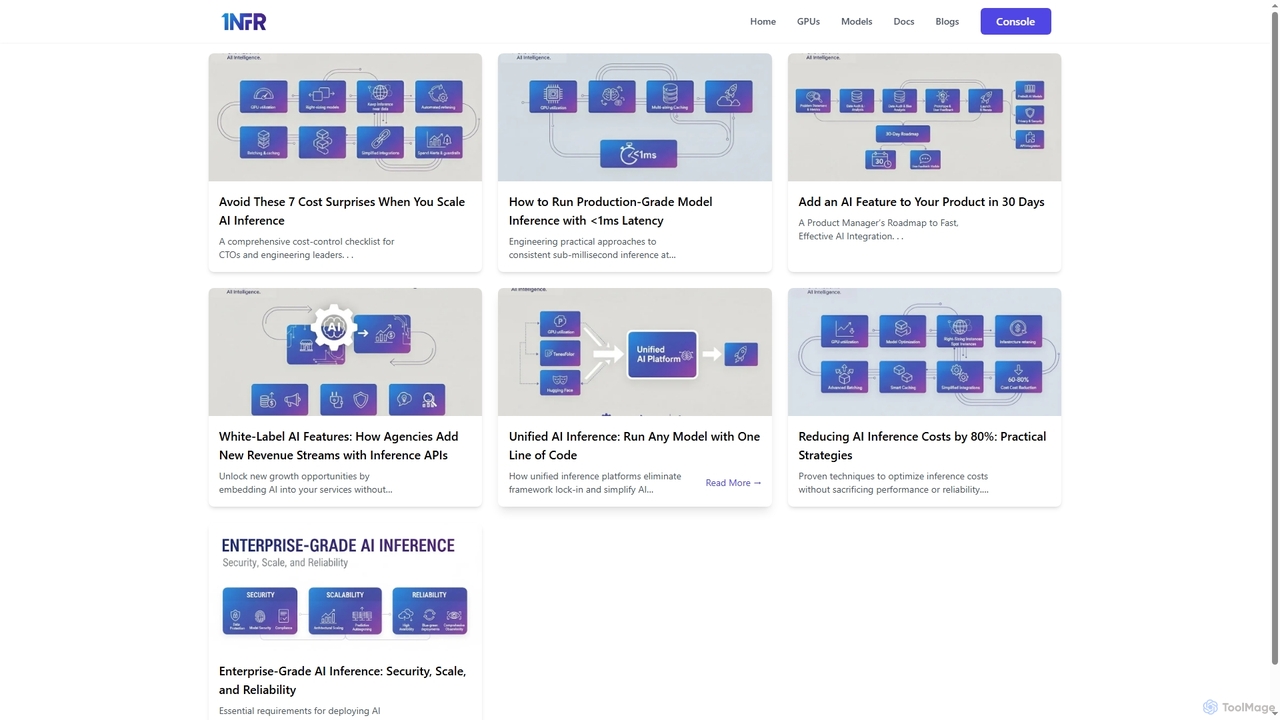Open the Docs nav link
Viewport: 1280px width, 720px height.
click(904, 21)
